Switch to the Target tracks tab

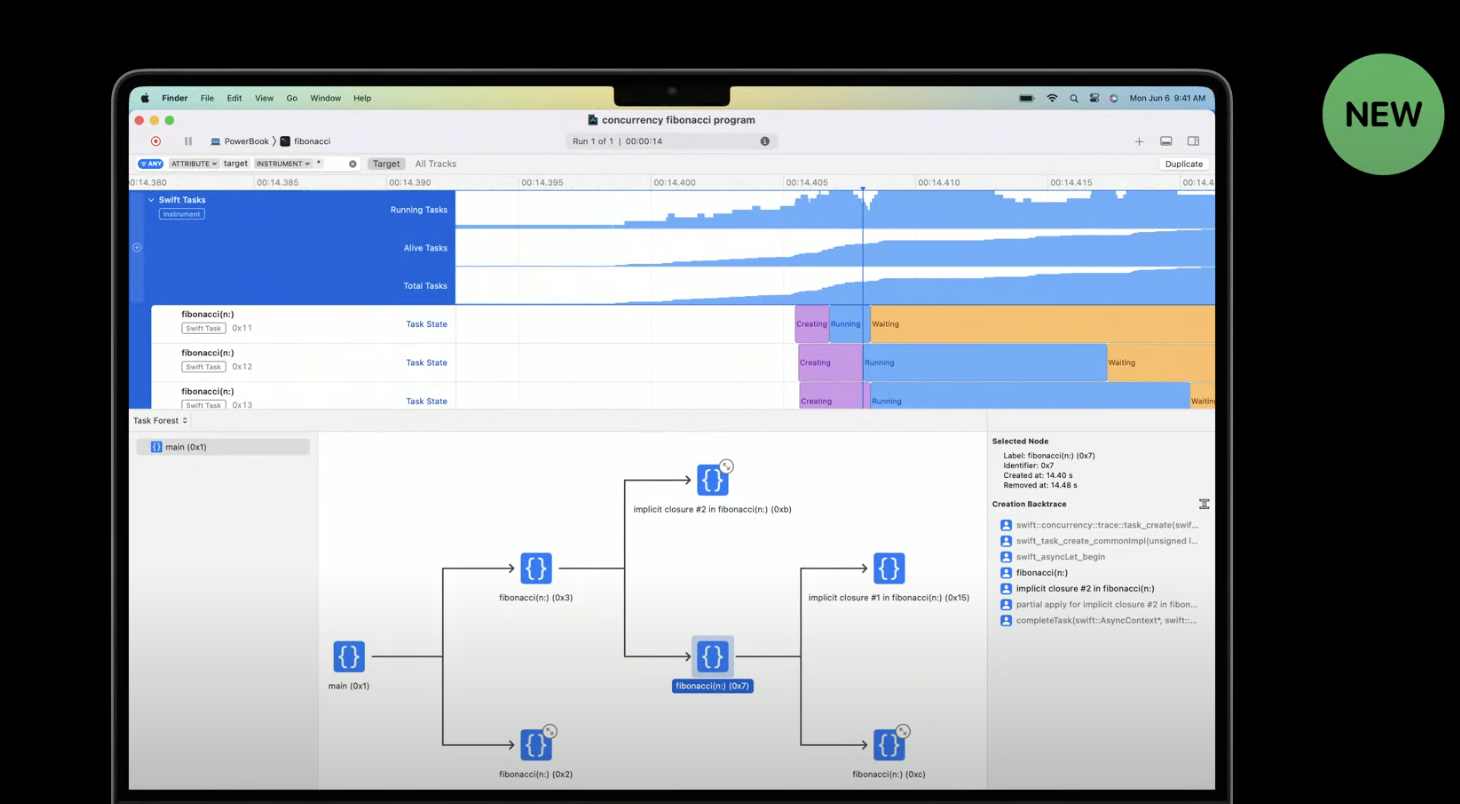click(386, 164)
